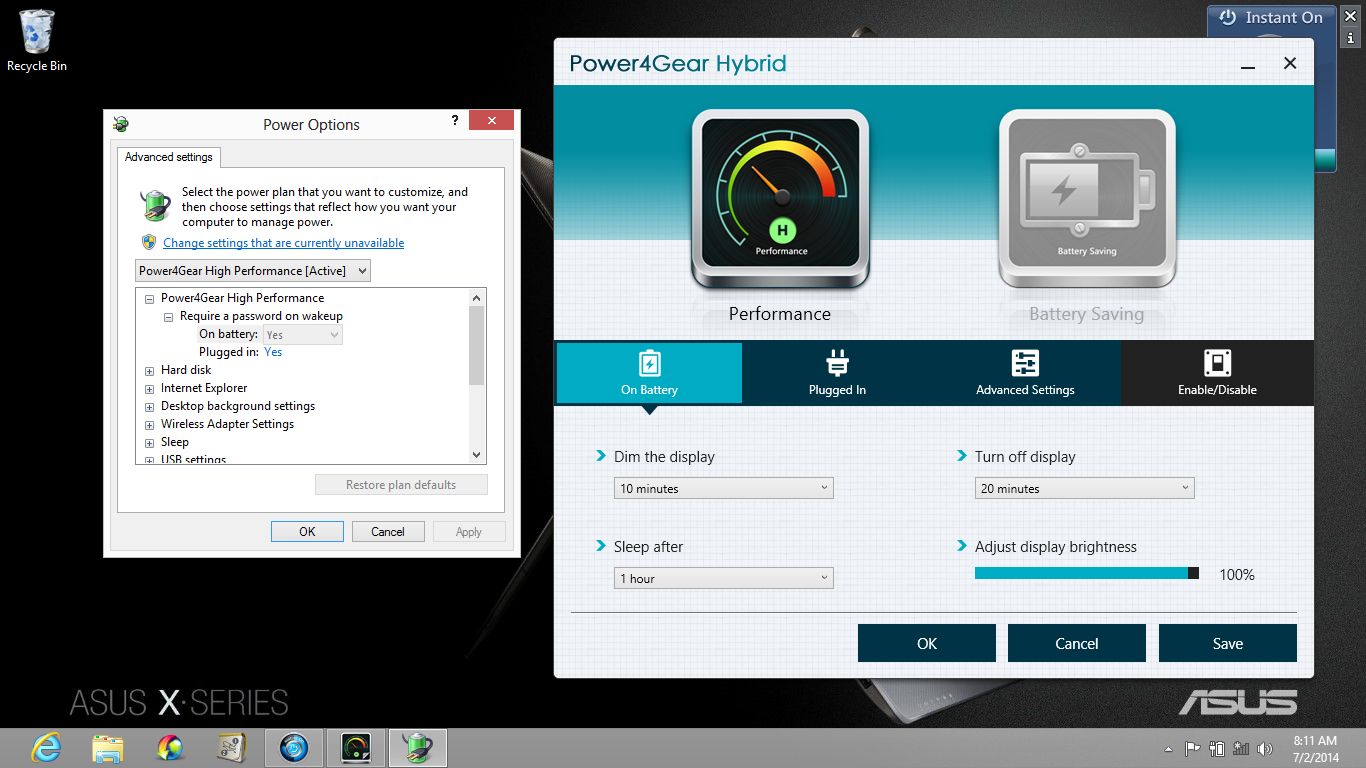Select the Battery Saving mode icon
This screenshot has height=768, width=1366.
tap(1087, 199)
